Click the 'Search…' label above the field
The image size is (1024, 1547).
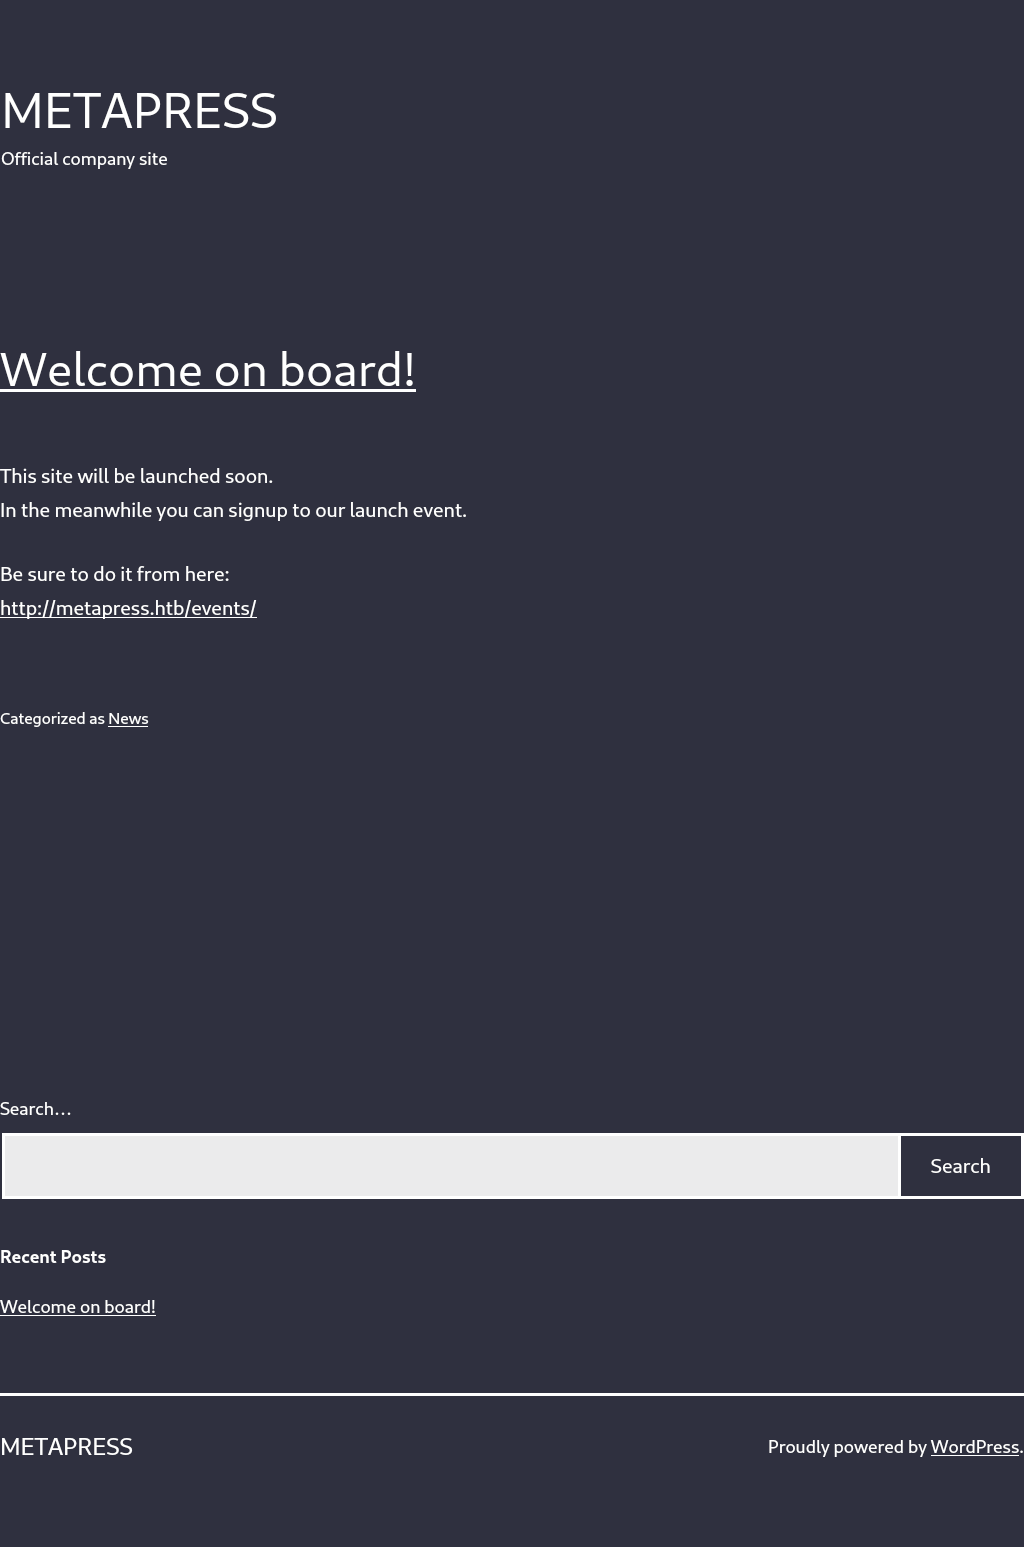click(x=36, y=1109)
